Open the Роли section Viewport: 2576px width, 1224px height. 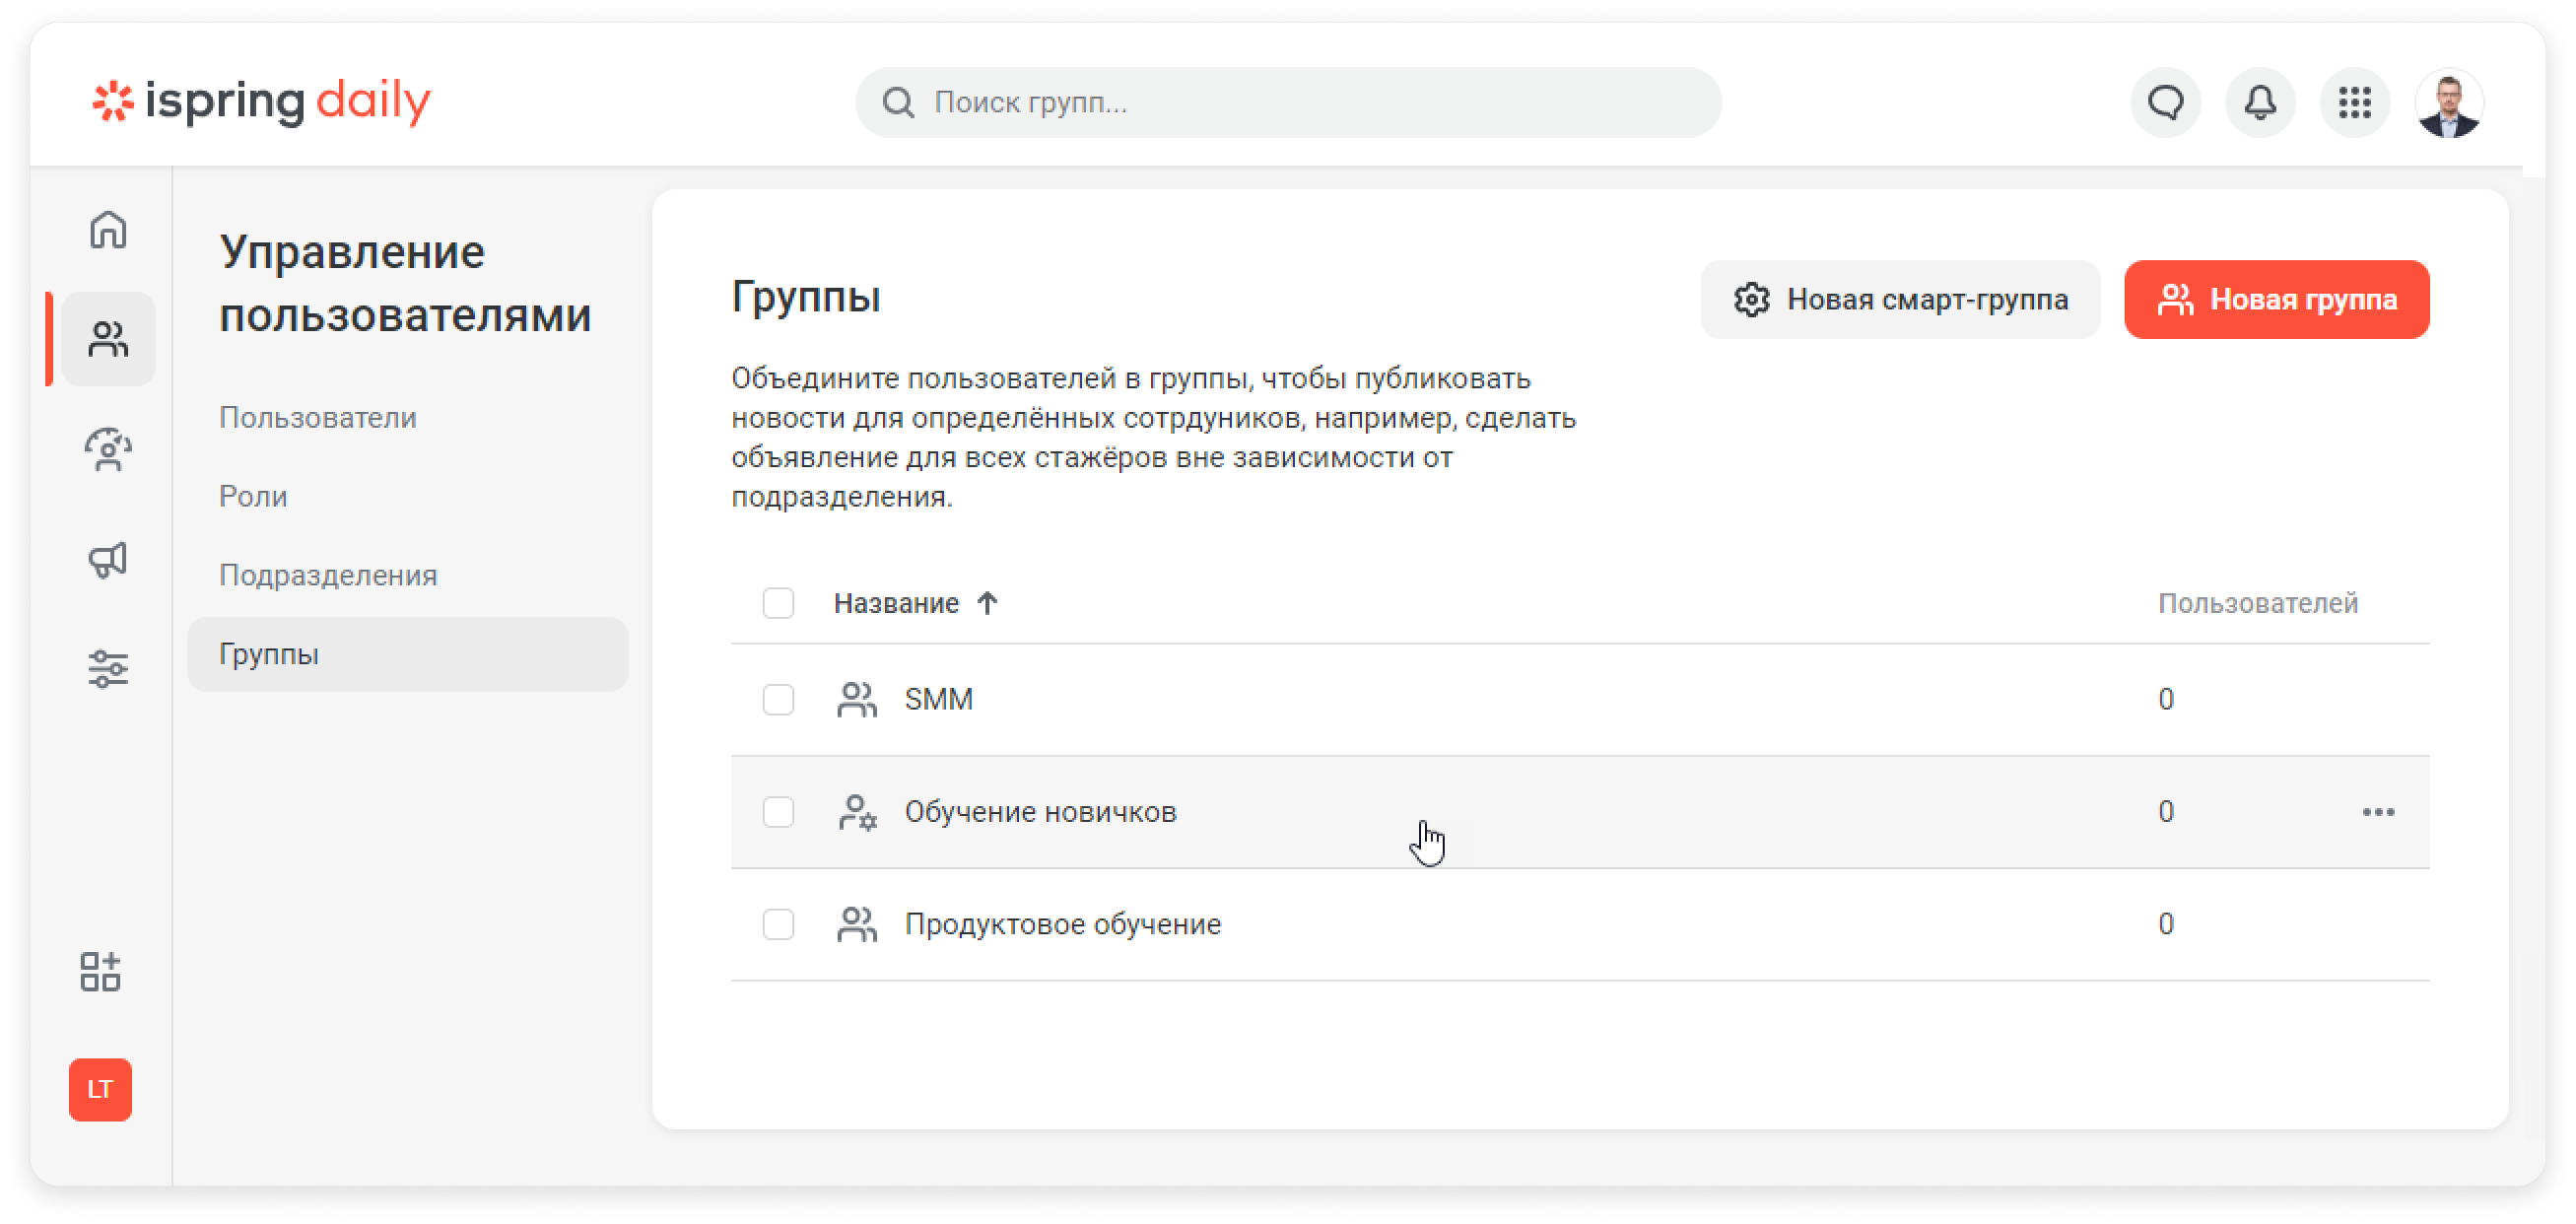click(x=253, y=496)
